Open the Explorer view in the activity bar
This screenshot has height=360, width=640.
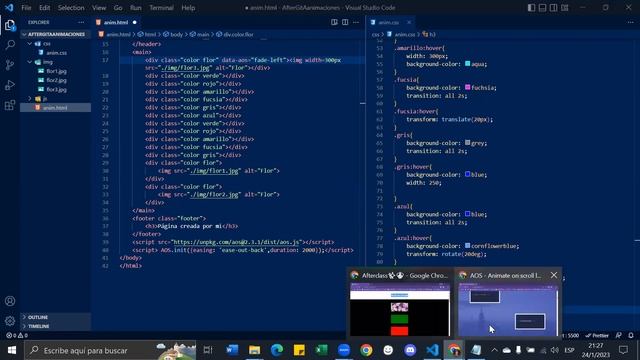10,25
